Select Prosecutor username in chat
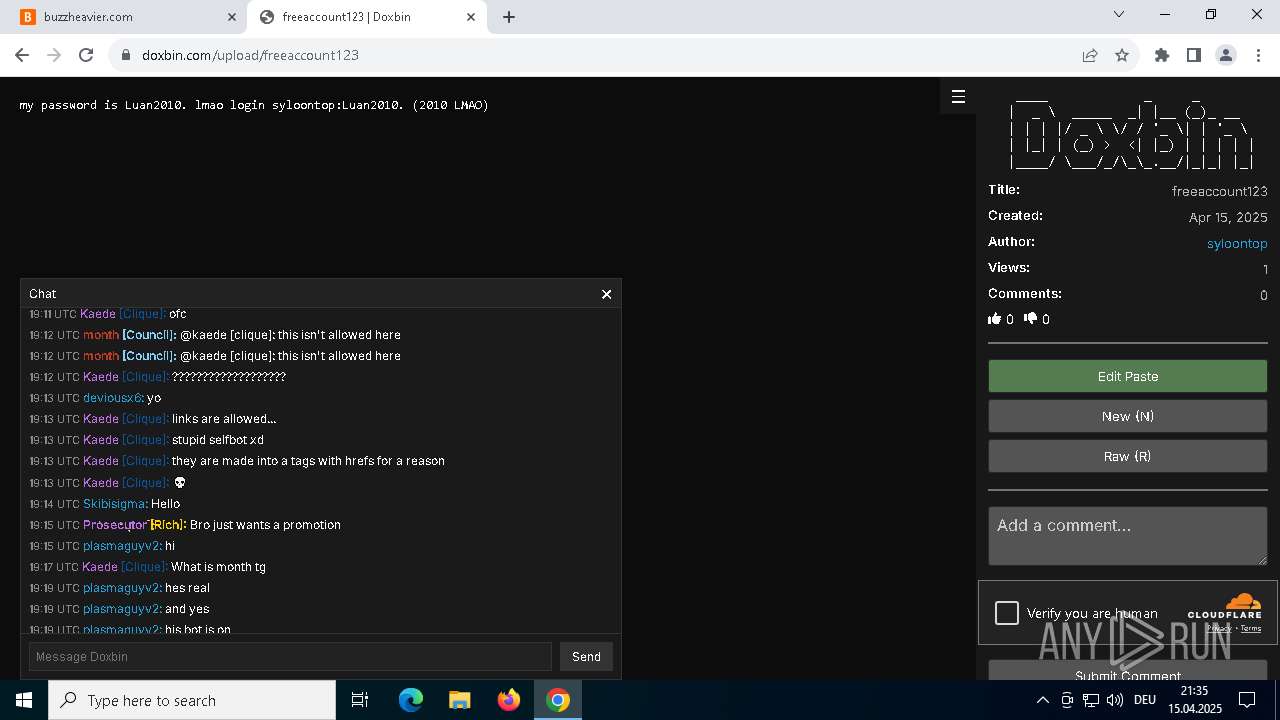This screenshot has height=720, width=1280. click(115, 525)
